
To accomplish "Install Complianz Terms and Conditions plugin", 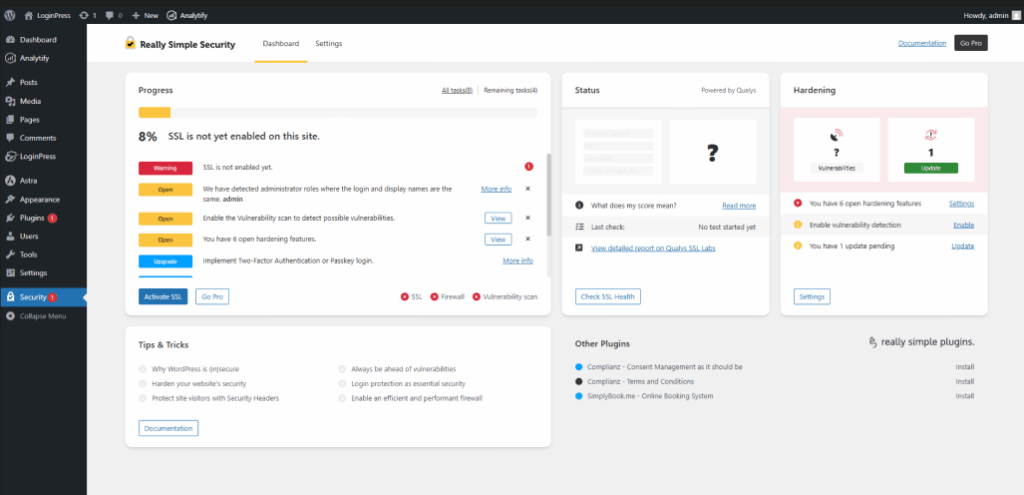I will tap(965, 381).
